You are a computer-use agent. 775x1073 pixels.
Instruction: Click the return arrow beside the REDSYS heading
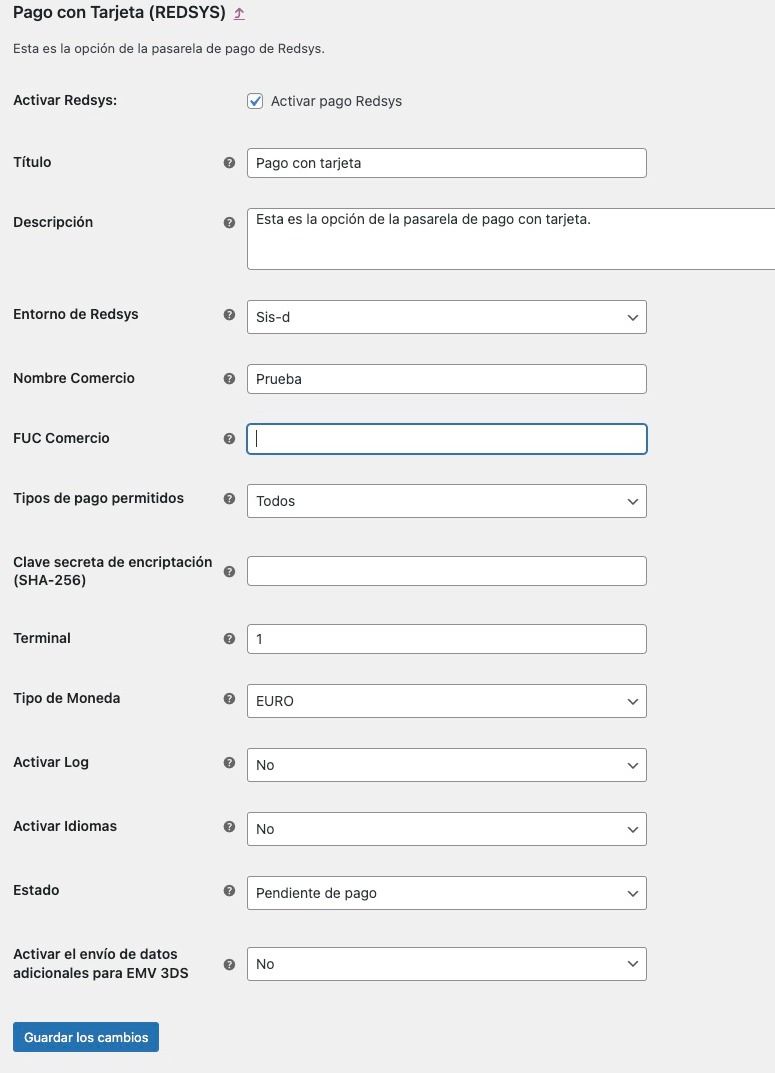pos(239,13)
